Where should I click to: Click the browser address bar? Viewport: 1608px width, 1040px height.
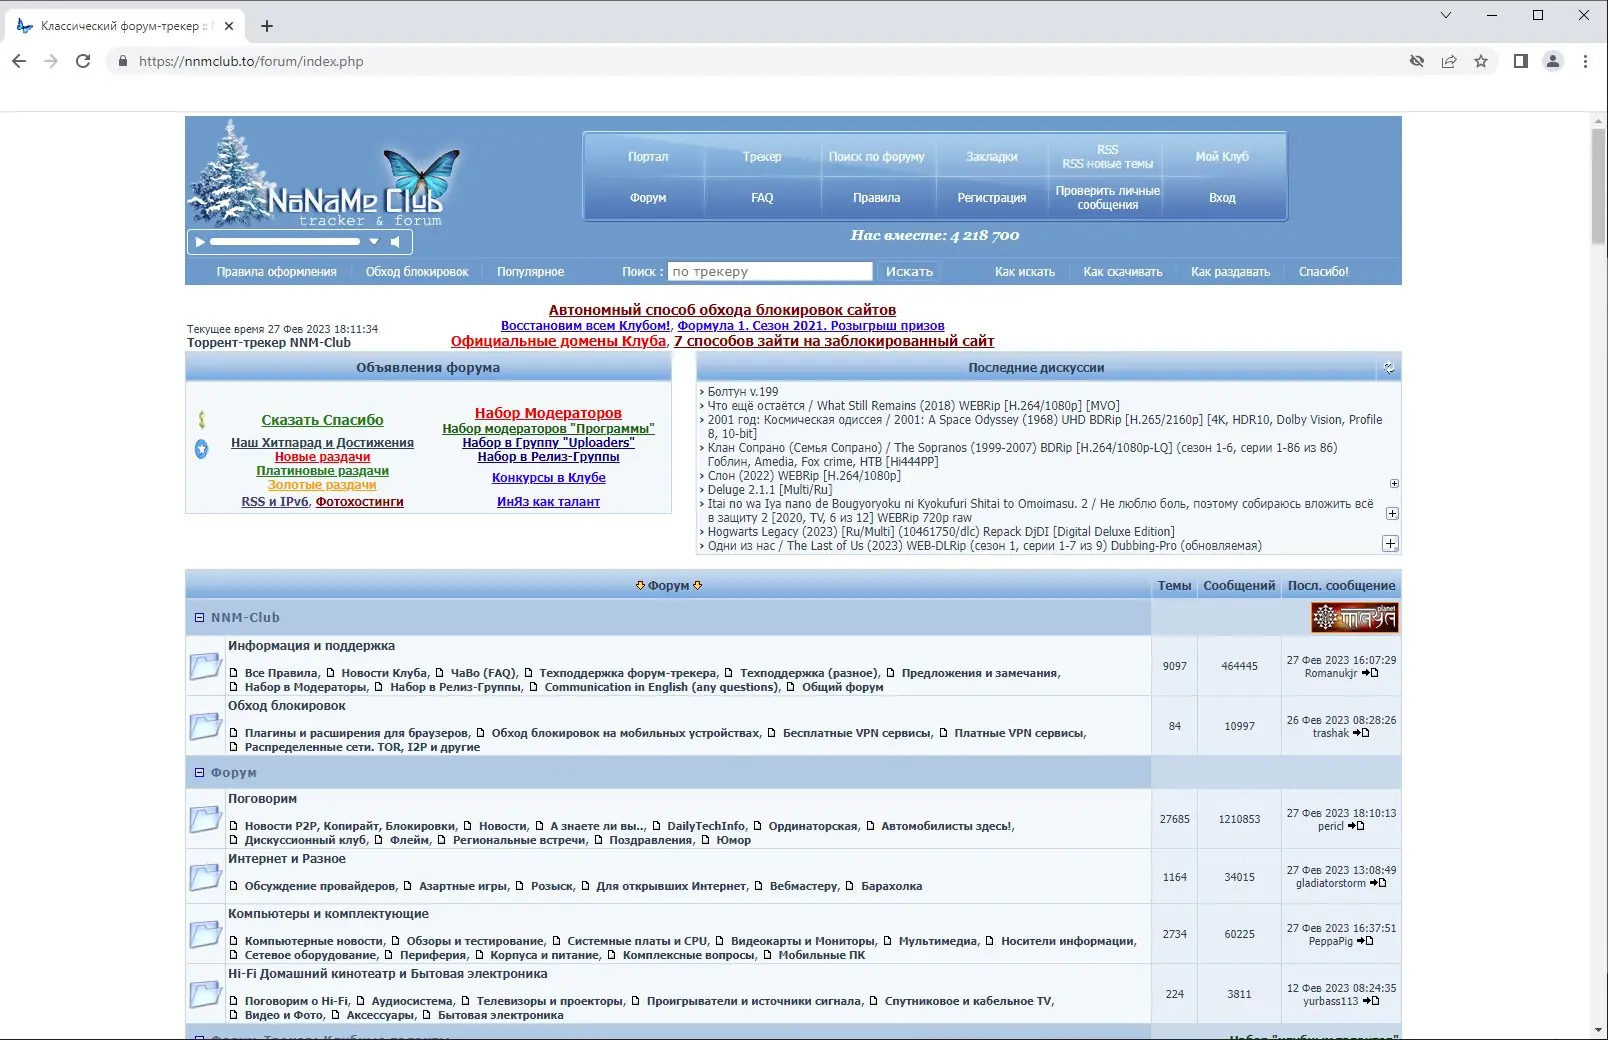pyautogui.click(x=760, y=61)
